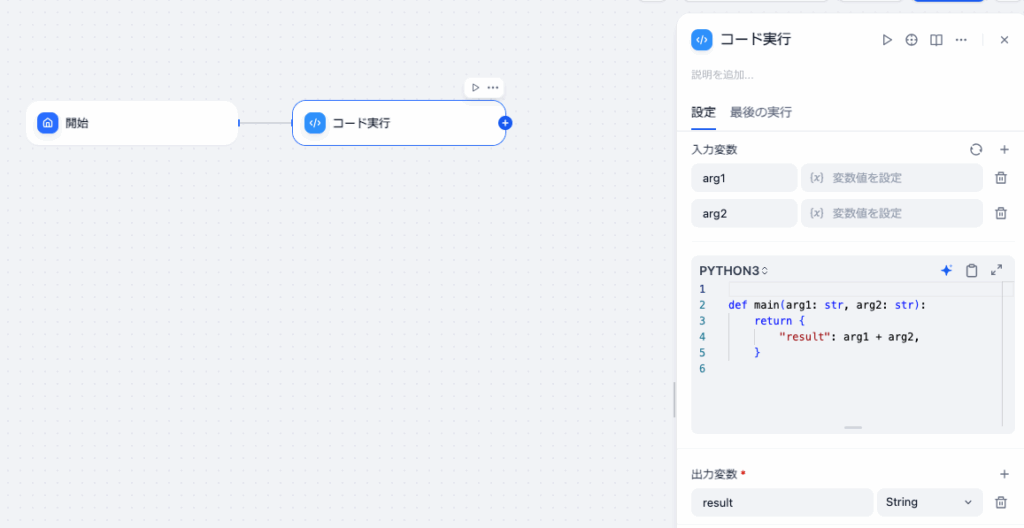Image resolution: width=1024 pixels, height=528 pixels.
Task: Delete the arg2 input variable
Action: point(1000,213)
